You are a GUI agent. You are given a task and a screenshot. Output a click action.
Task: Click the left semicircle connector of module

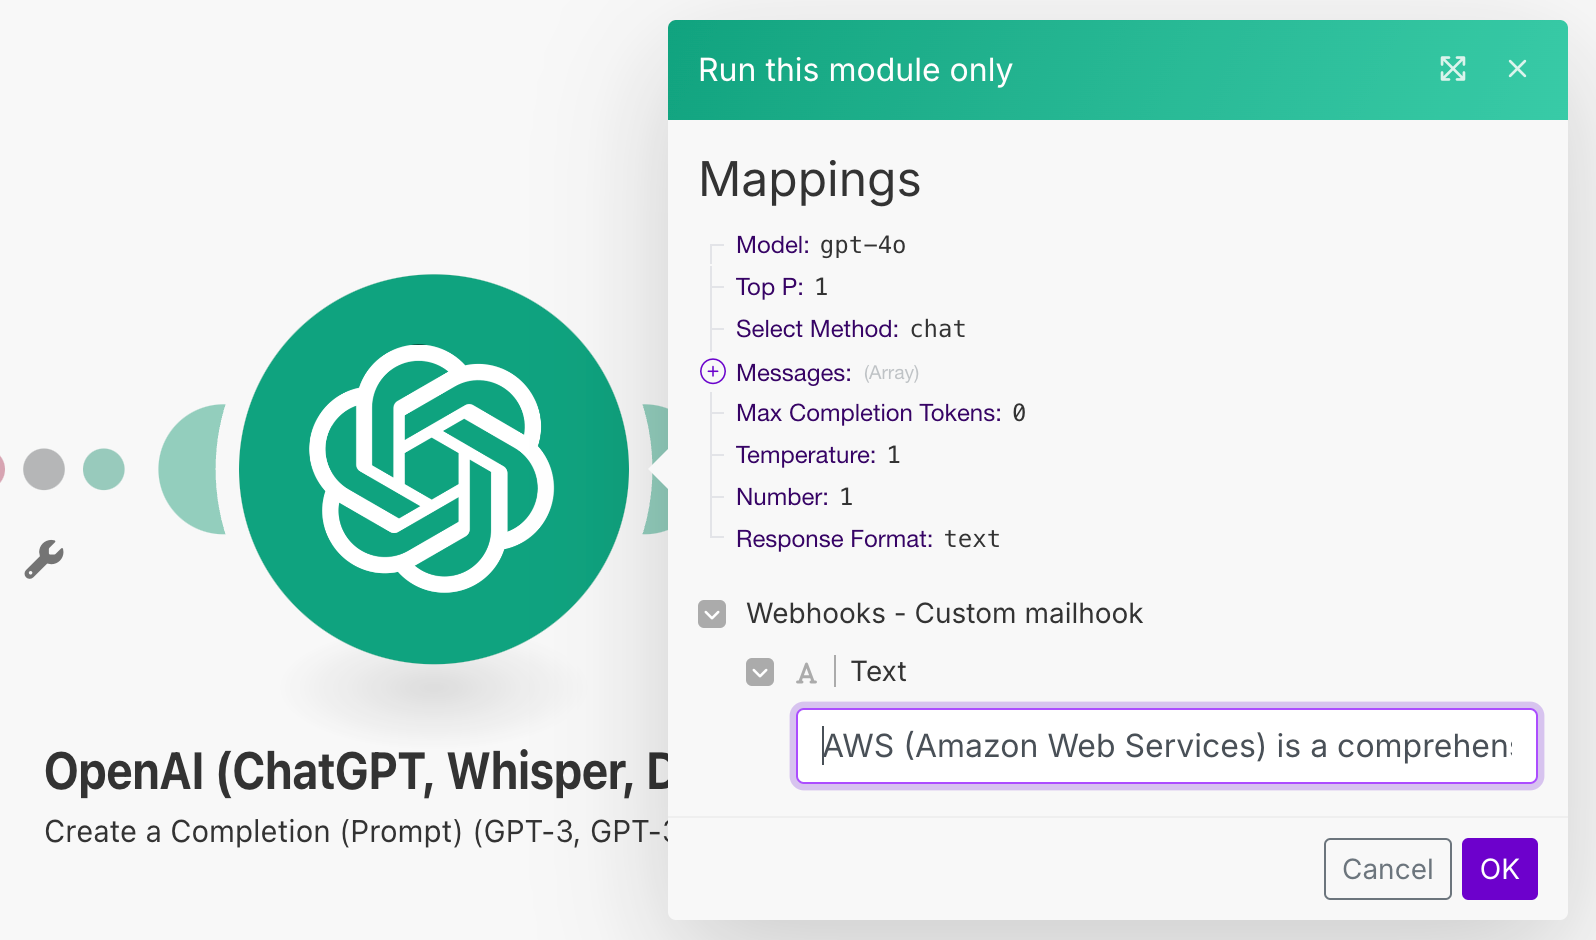[x=192, y=469]
